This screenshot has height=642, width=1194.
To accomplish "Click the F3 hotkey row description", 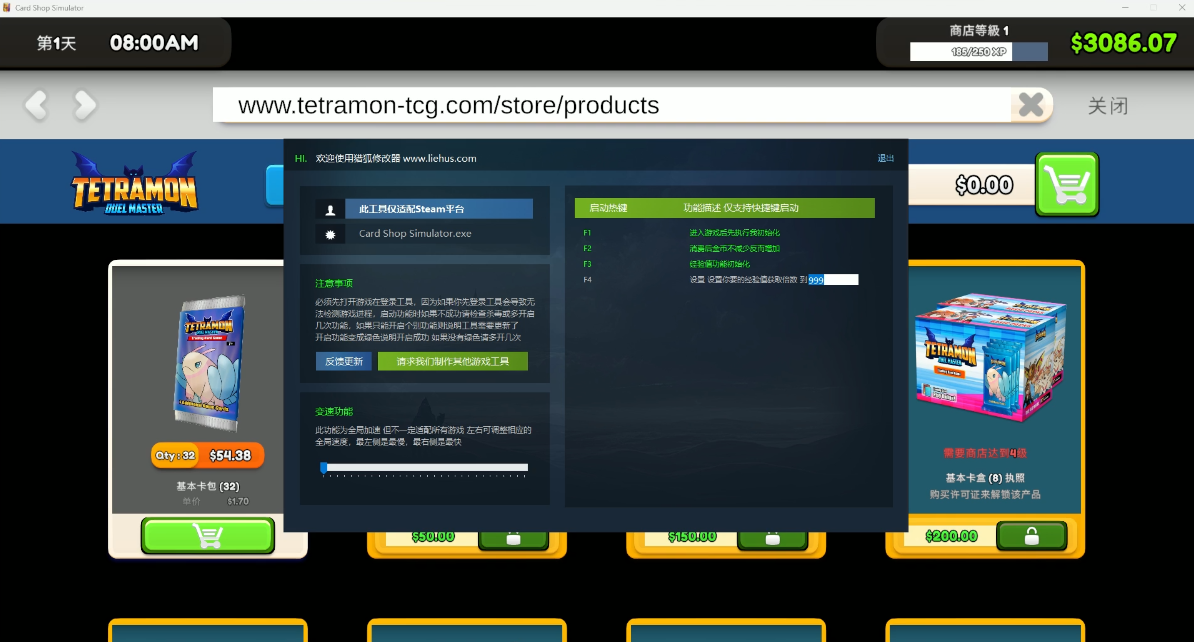I will coord(719,264).
